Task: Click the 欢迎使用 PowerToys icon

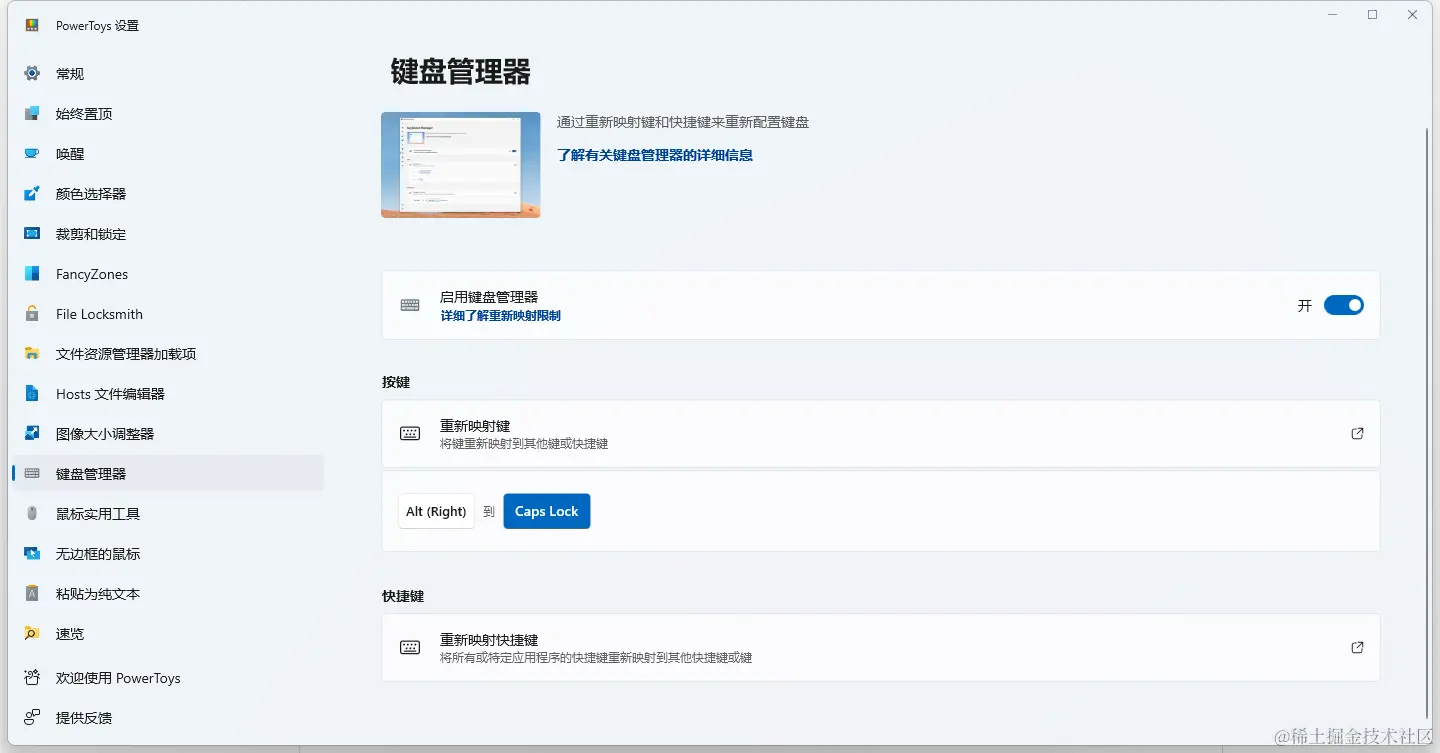Action: 32,678
